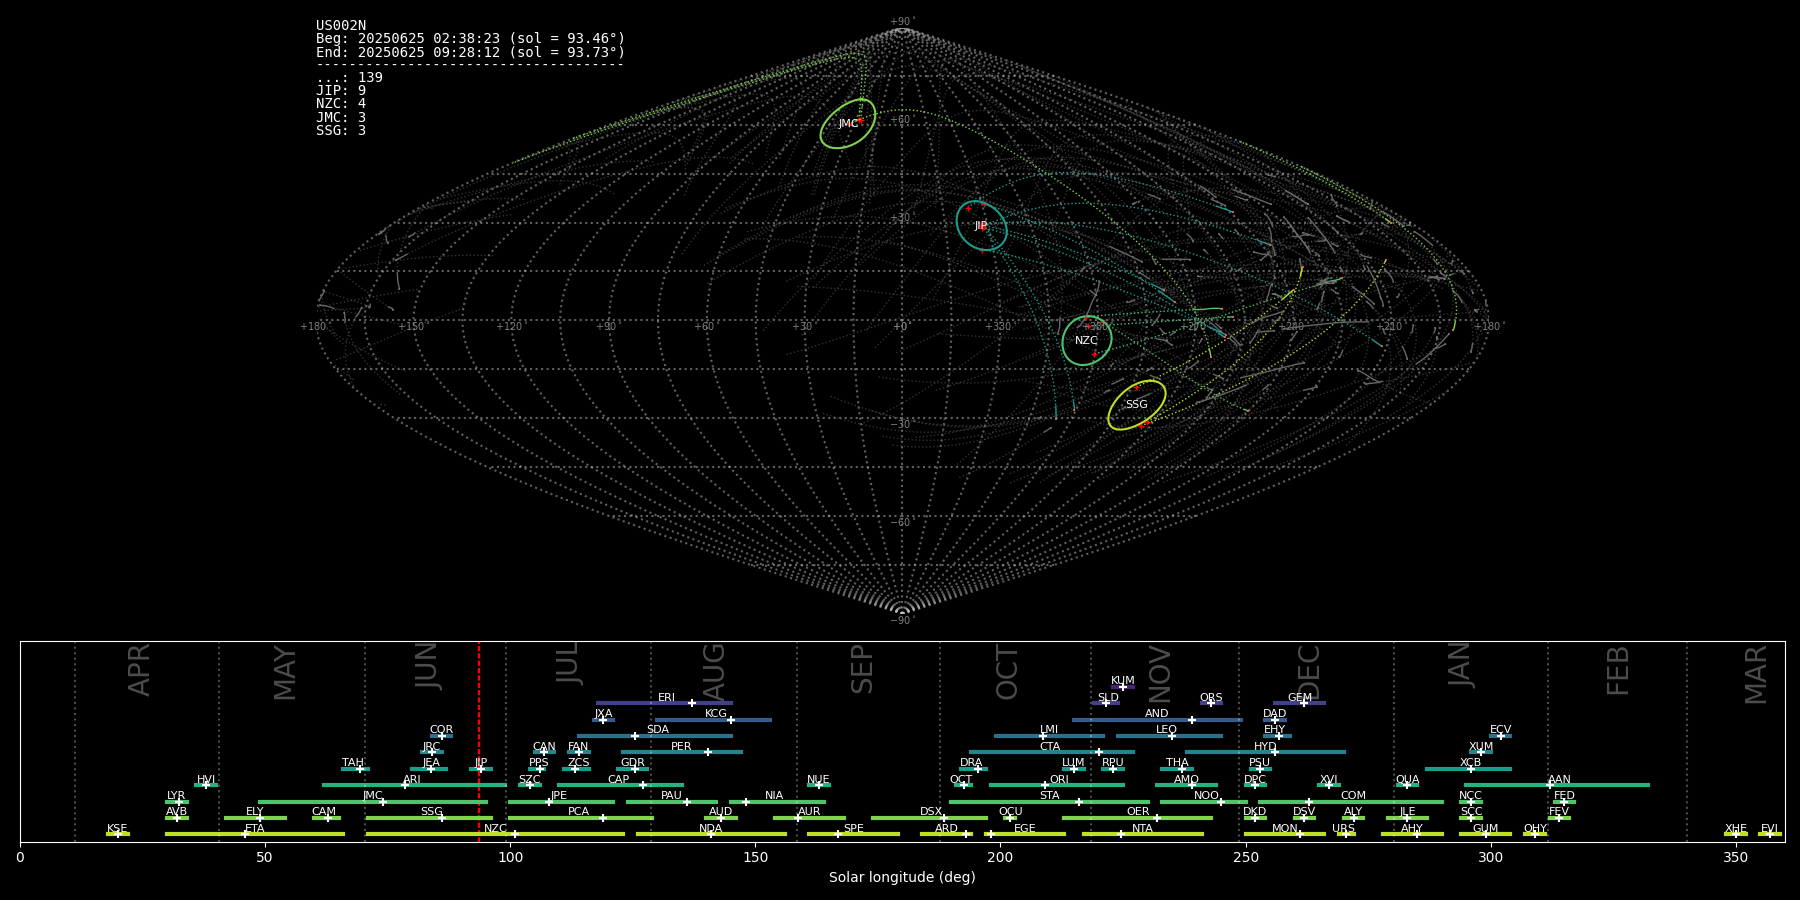Click the ERI shower bar in timeline
1800x900 pixels.
(x=664, y=703)
